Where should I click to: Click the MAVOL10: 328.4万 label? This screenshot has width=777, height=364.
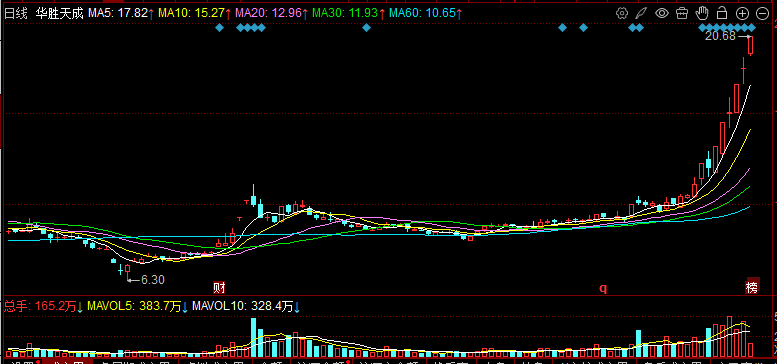pos(246,307)
